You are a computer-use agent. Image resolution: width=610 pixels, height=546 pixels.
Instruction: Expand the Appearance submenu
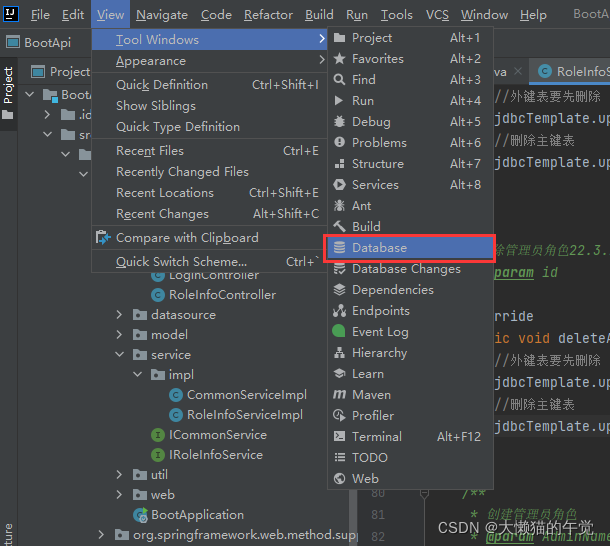tap(209, 61)
